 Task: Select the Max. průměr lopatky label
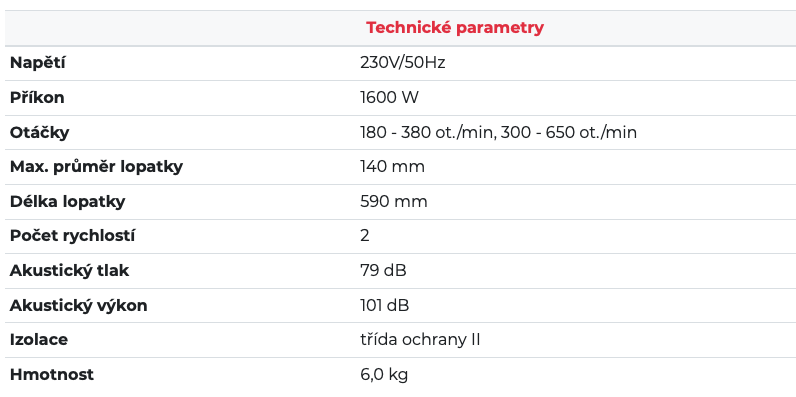(96, 167)
